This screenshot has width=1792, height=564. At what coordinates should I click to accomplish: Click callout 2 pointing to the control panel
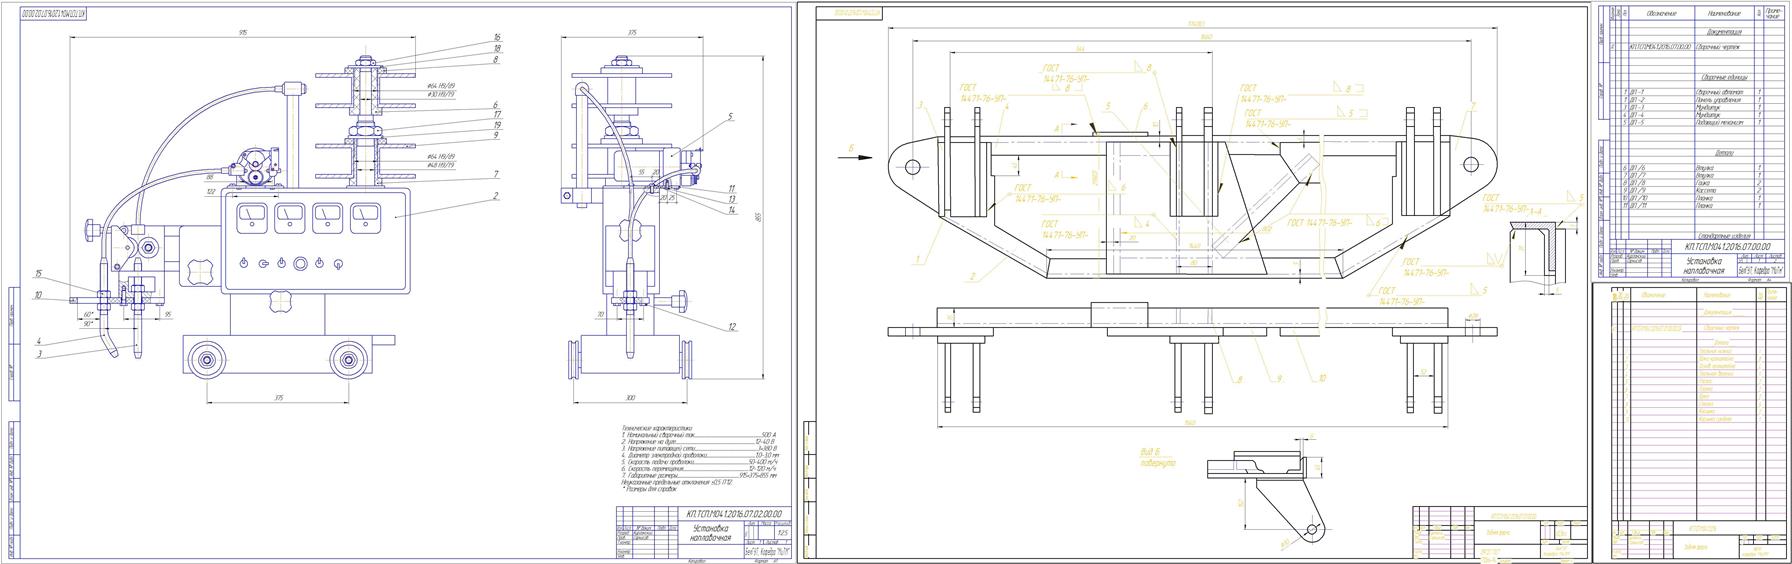point(496,197)
